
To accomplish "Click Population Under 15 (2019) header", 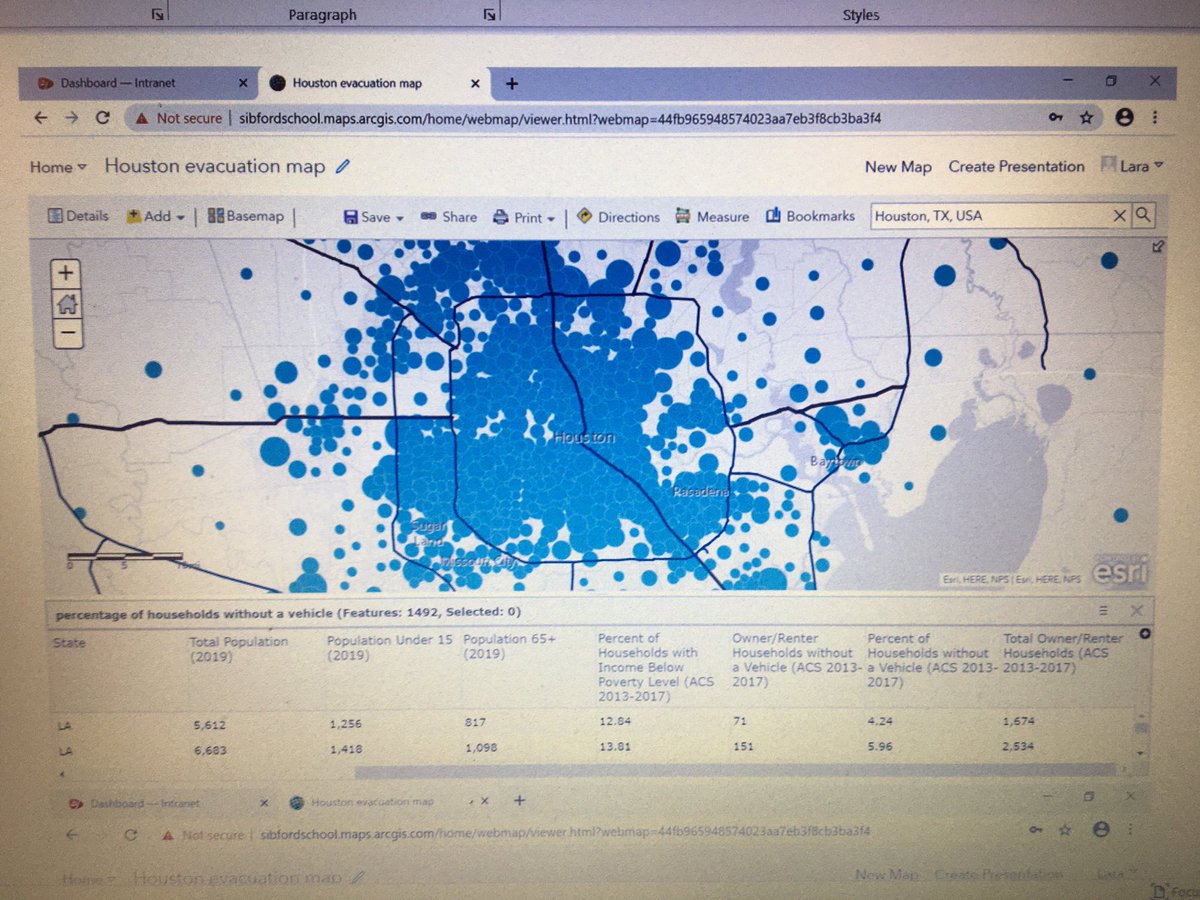I will [x=392, y=647].
